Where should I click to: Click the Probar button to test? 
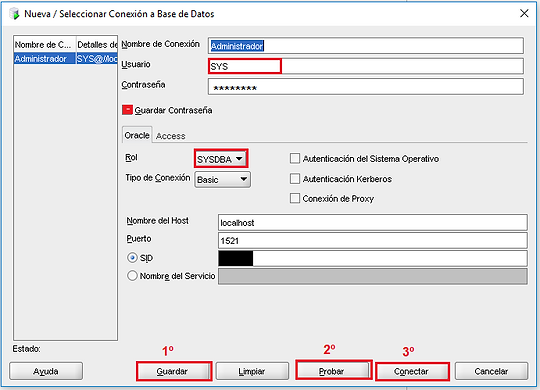coord(333,370)
